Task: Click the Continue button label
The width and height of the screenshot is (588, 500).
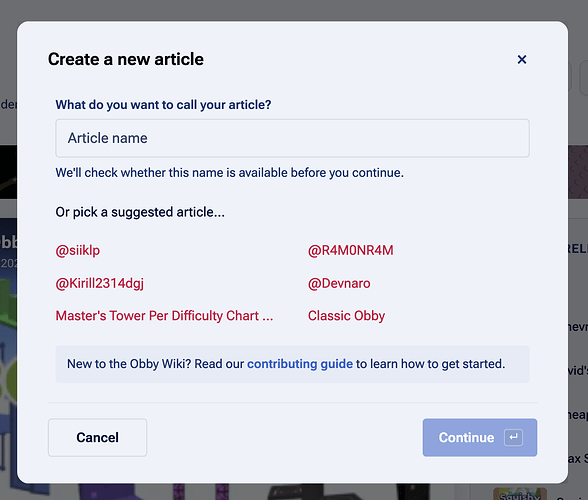Action: pos(466,437)
